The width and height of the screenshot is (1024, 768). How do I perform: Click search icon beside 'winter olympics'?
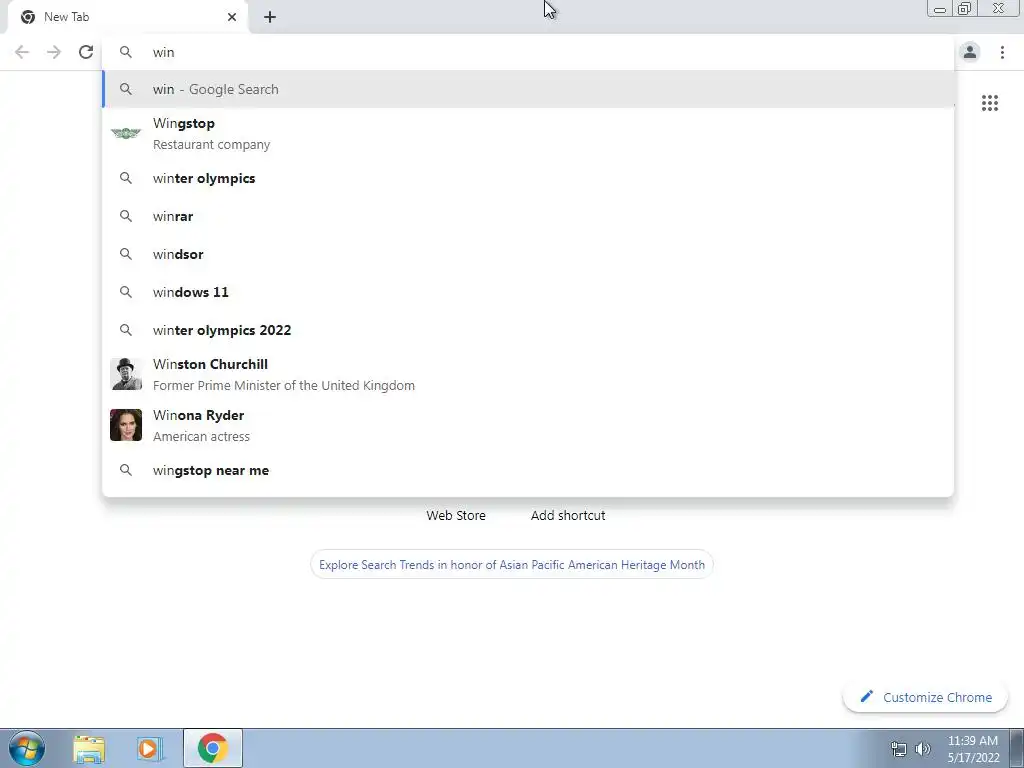126,178
